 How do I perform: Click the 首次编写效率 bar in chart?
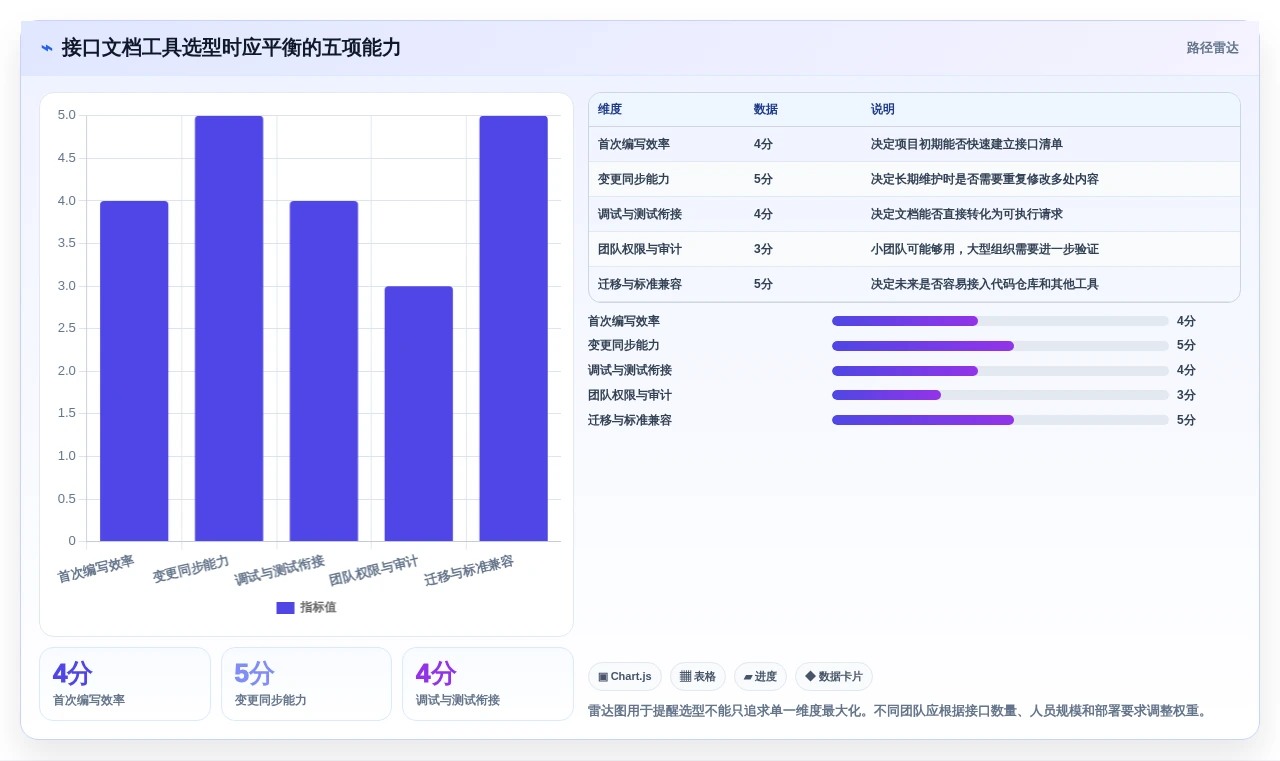(x=134, y=371)
